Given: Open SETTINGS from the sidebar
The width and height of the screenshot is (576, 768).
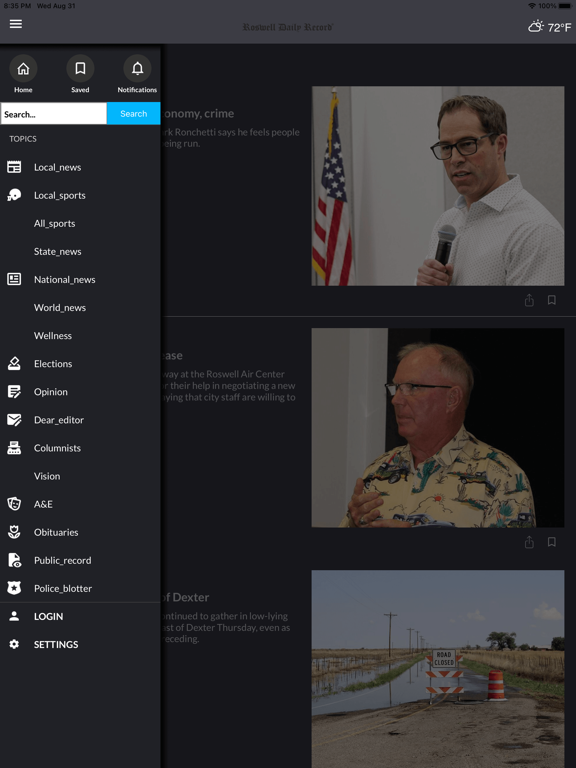Looking at the screenshot, I should 56,645.
